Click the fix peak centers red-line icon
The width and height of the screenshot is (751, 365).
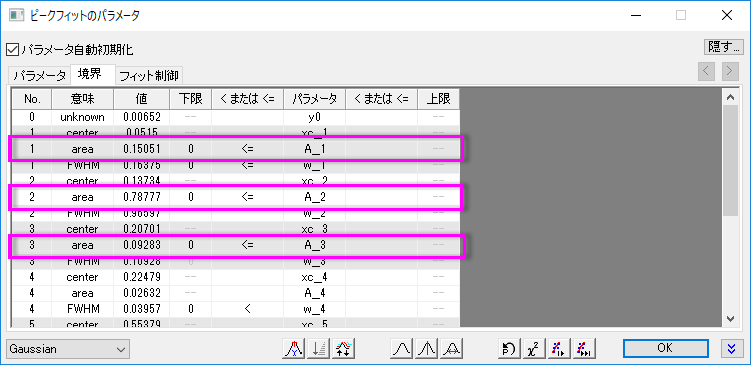pos(426,349)
